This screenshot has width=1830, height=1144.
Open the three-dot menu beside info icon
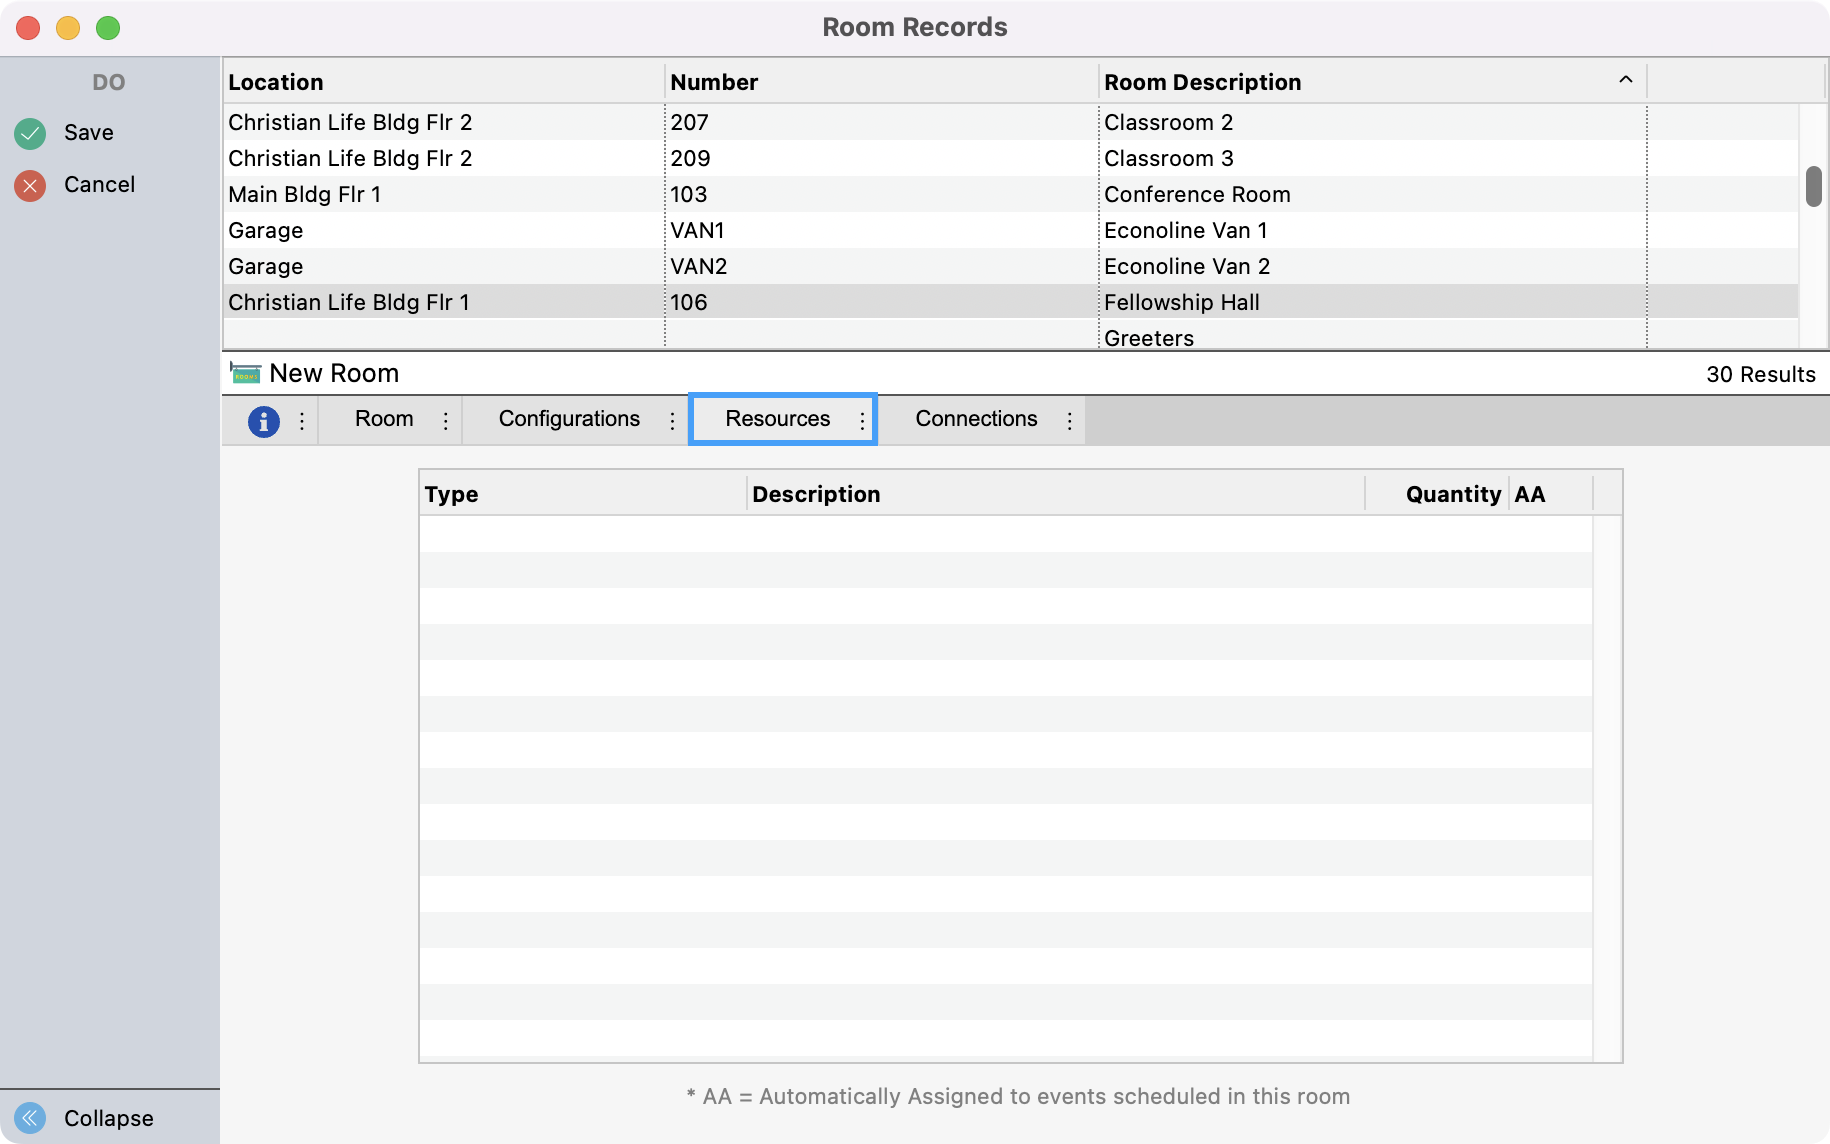[302, 421]
